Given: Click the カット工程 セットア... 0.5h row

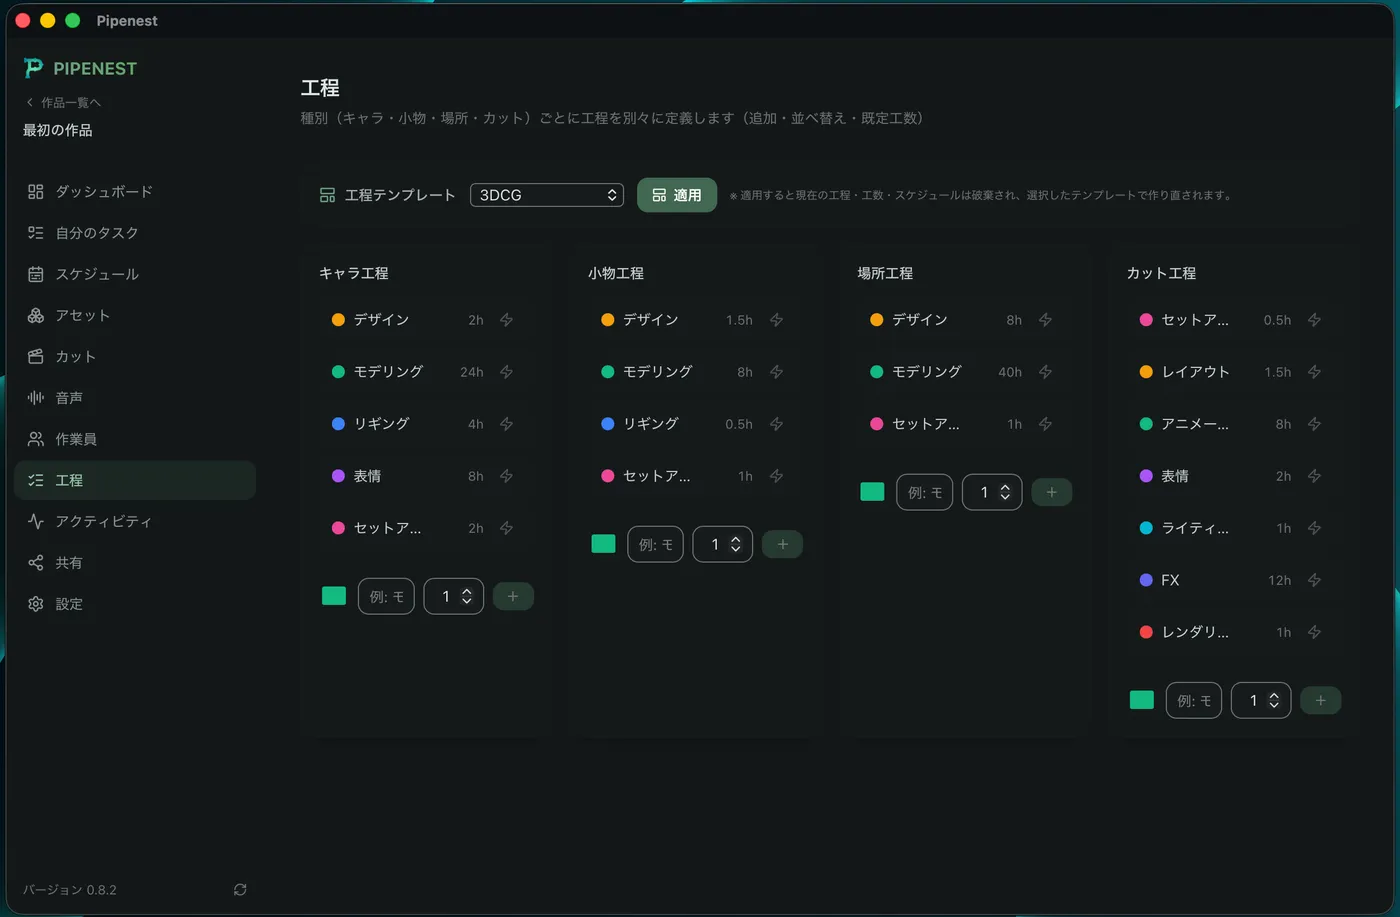Looking at the screenshot, I should 1234,320.
